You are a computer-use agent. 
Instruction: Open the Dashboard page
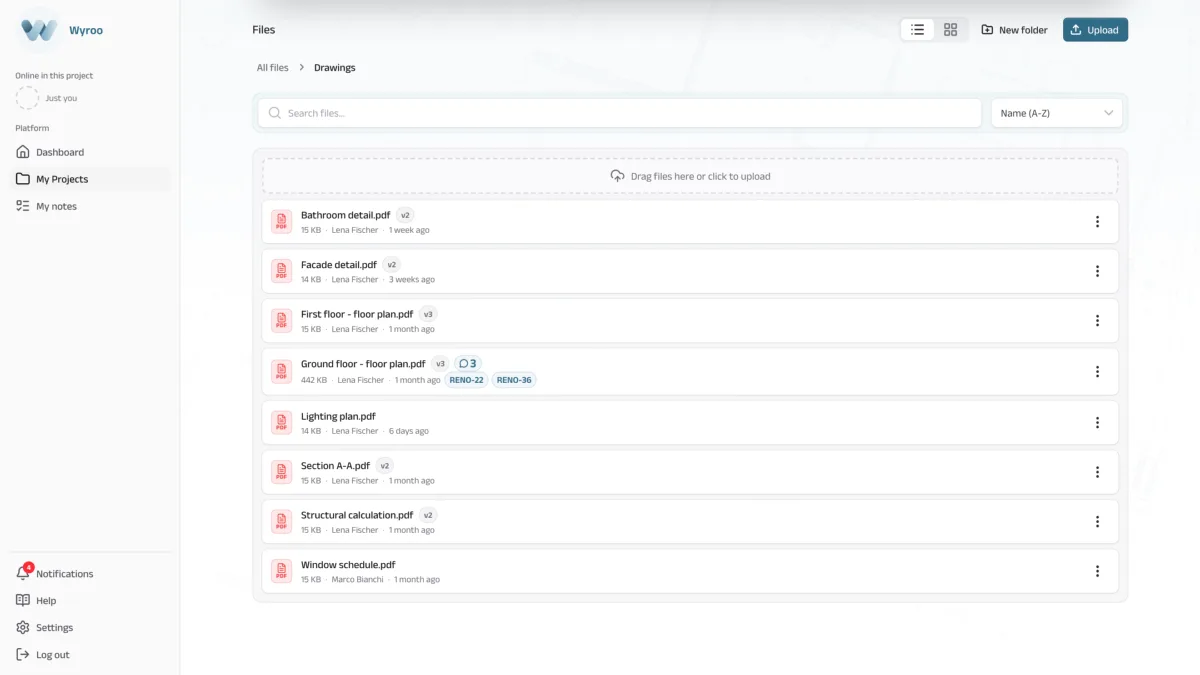click(x=60, y=152)
